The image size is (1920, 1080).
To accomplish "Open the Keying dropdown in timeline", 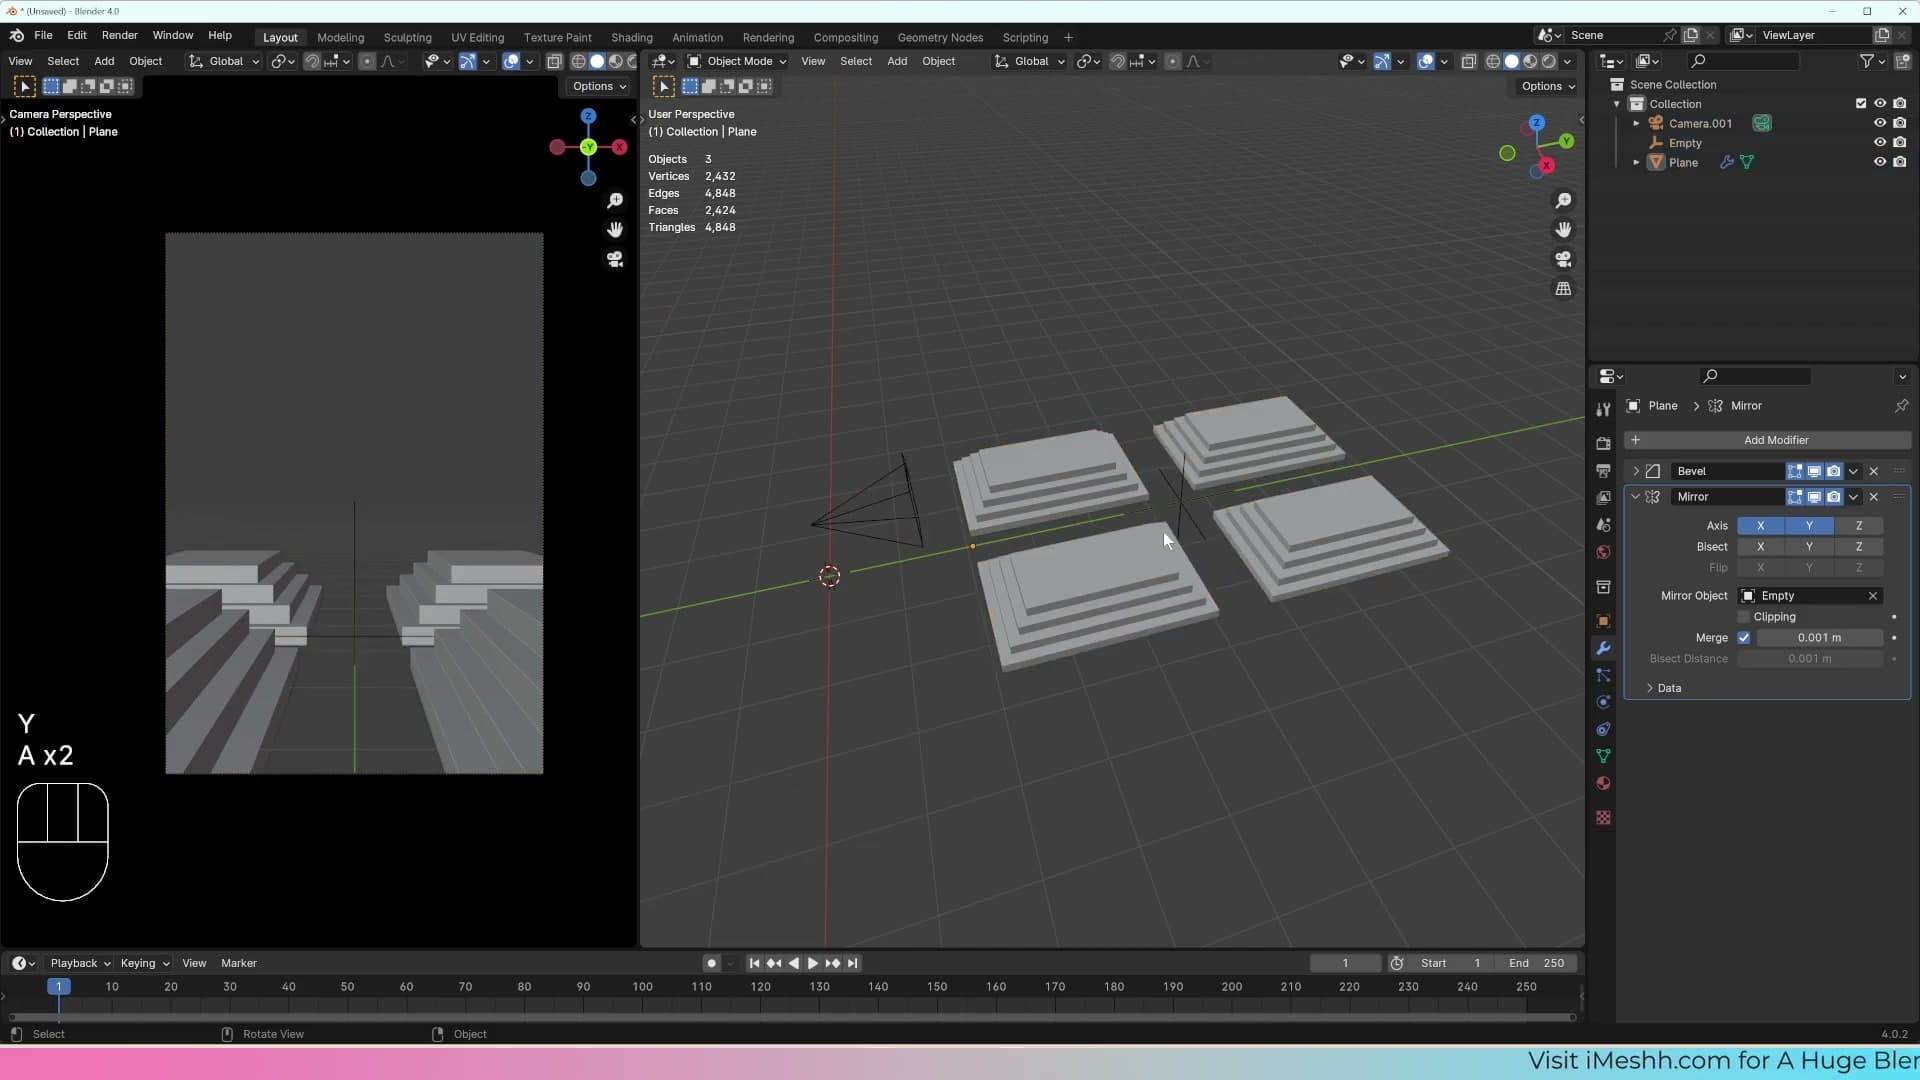I will click(145, 963).
